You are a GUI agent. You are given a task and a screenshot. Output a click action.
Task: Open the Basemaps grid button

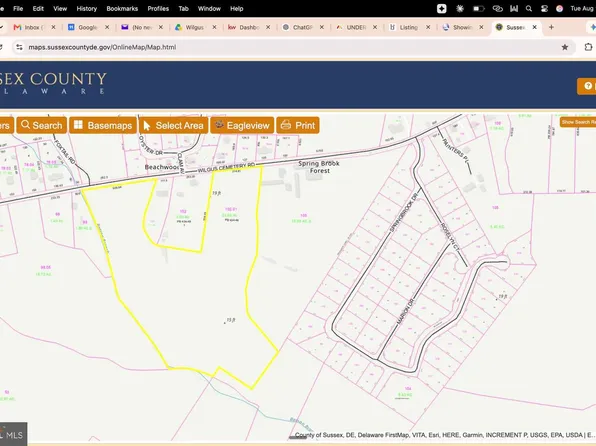pos(103,125)
